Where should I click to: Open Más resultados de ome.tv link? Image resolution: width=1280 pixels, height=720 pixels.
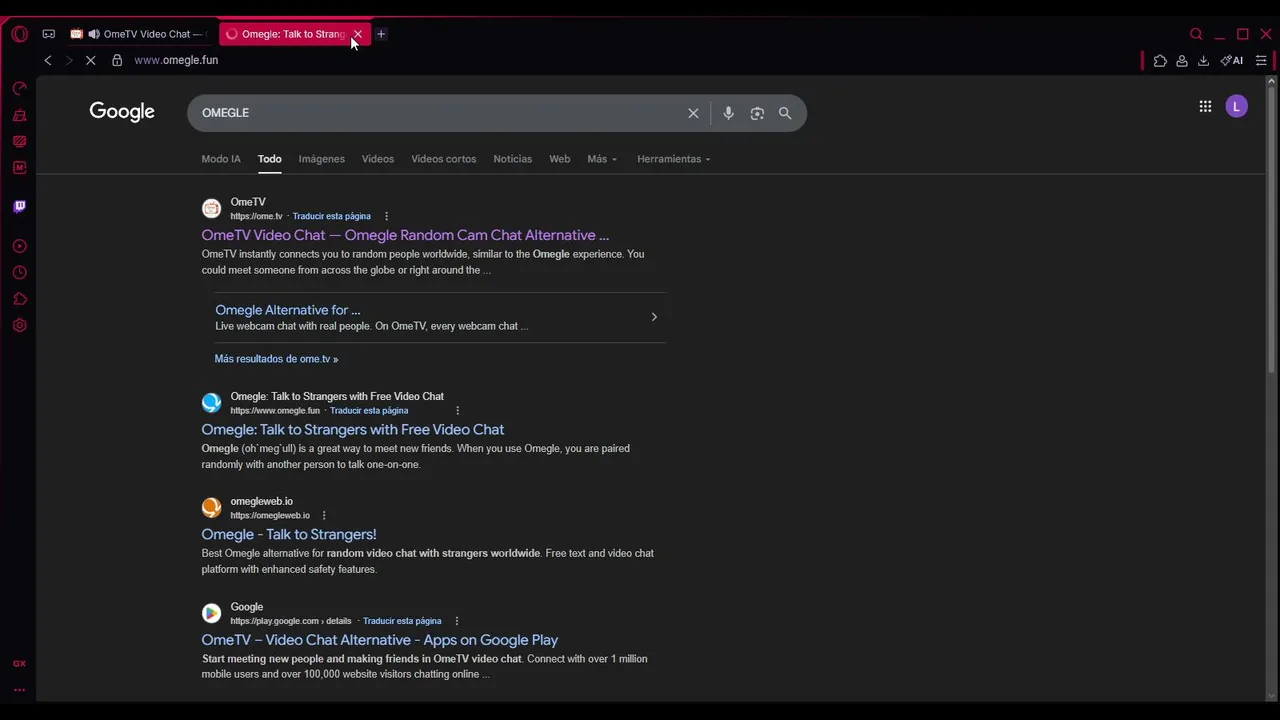[x=276, y=359]
